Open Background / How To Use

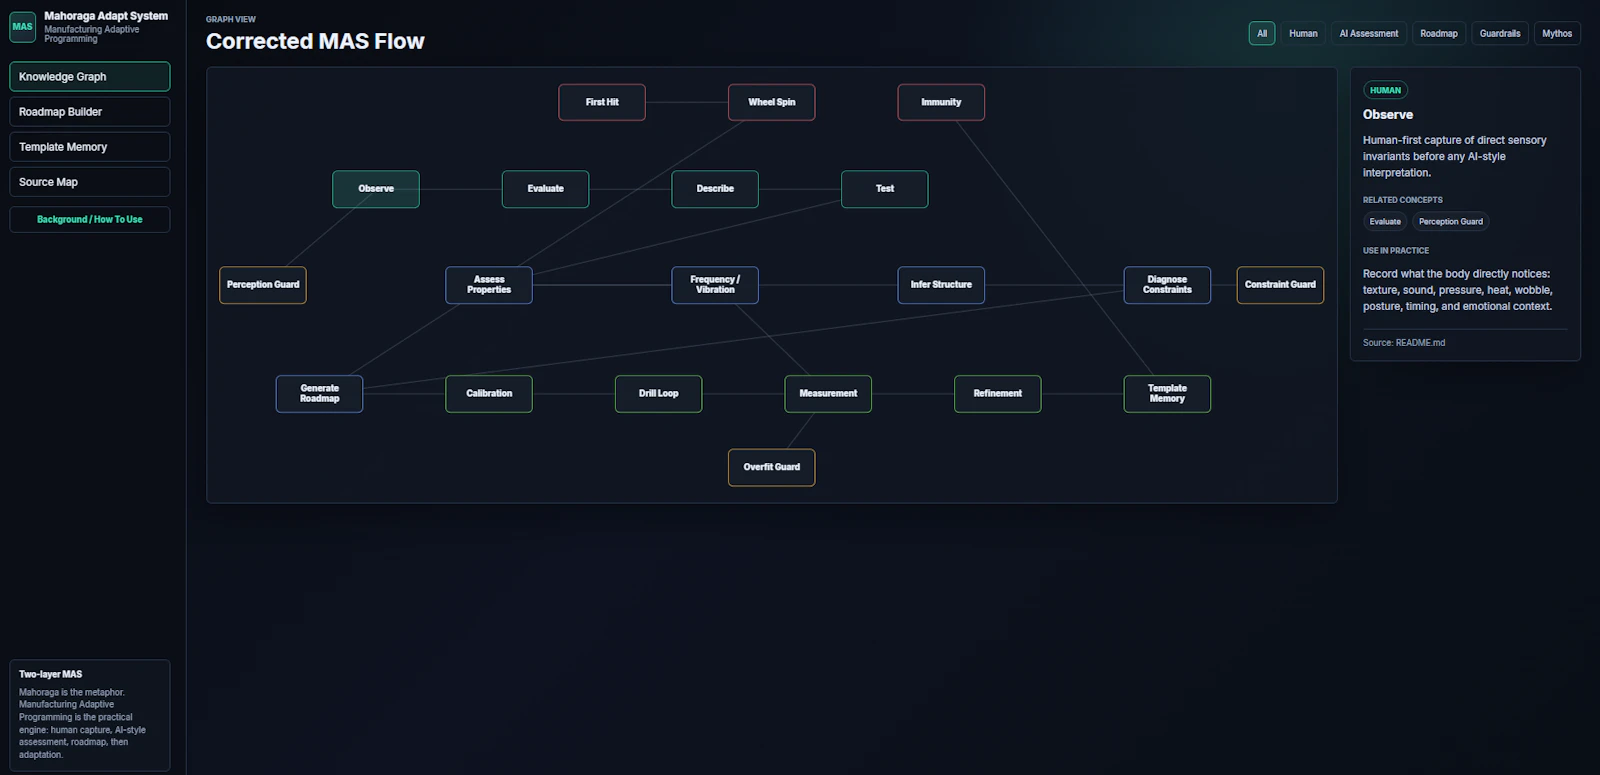pos(90,219)
